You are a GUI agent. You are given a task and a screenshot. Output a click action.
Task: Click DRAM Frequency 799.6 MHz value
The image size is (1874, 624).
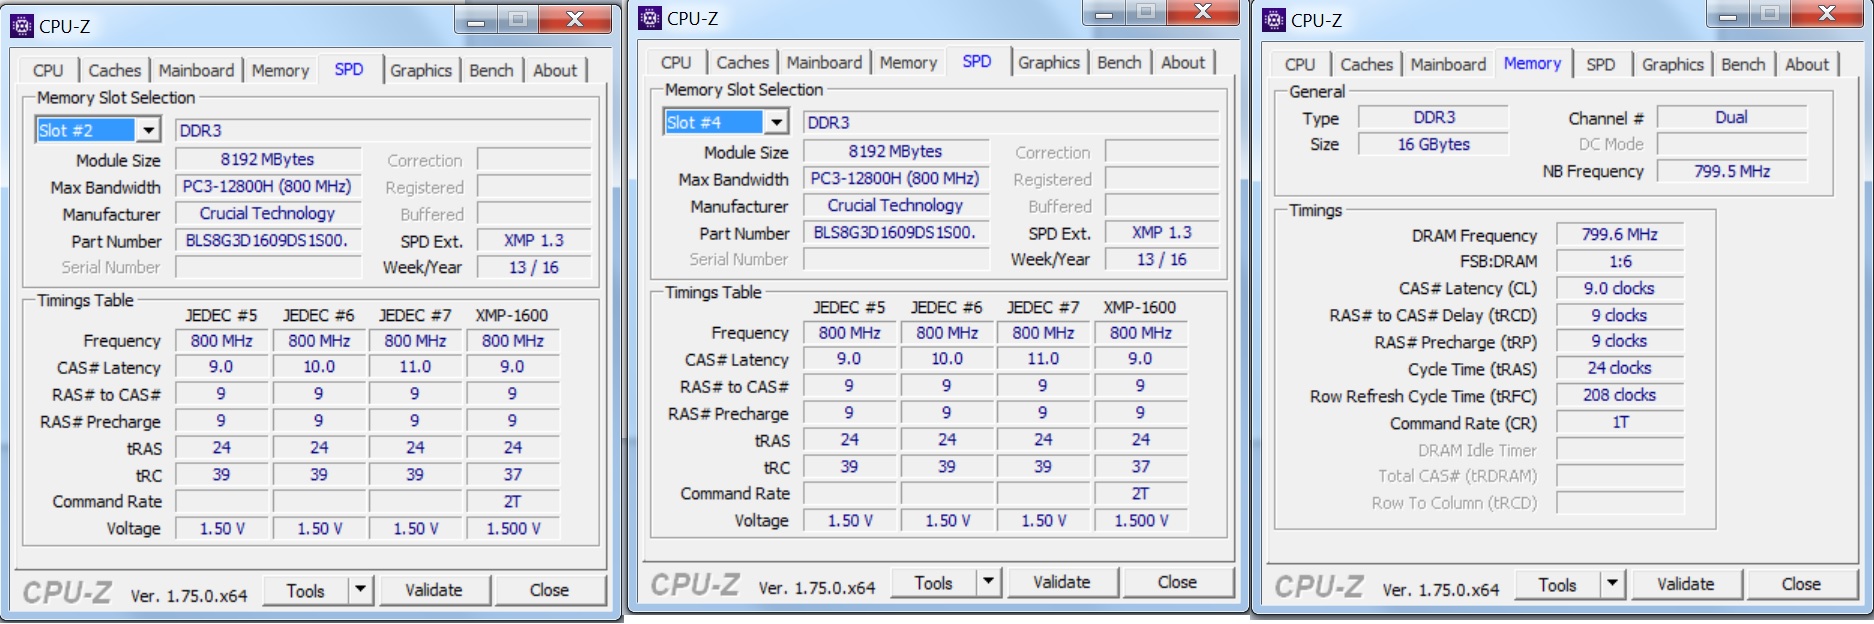pyautogui.click(x=1619, y=235)
